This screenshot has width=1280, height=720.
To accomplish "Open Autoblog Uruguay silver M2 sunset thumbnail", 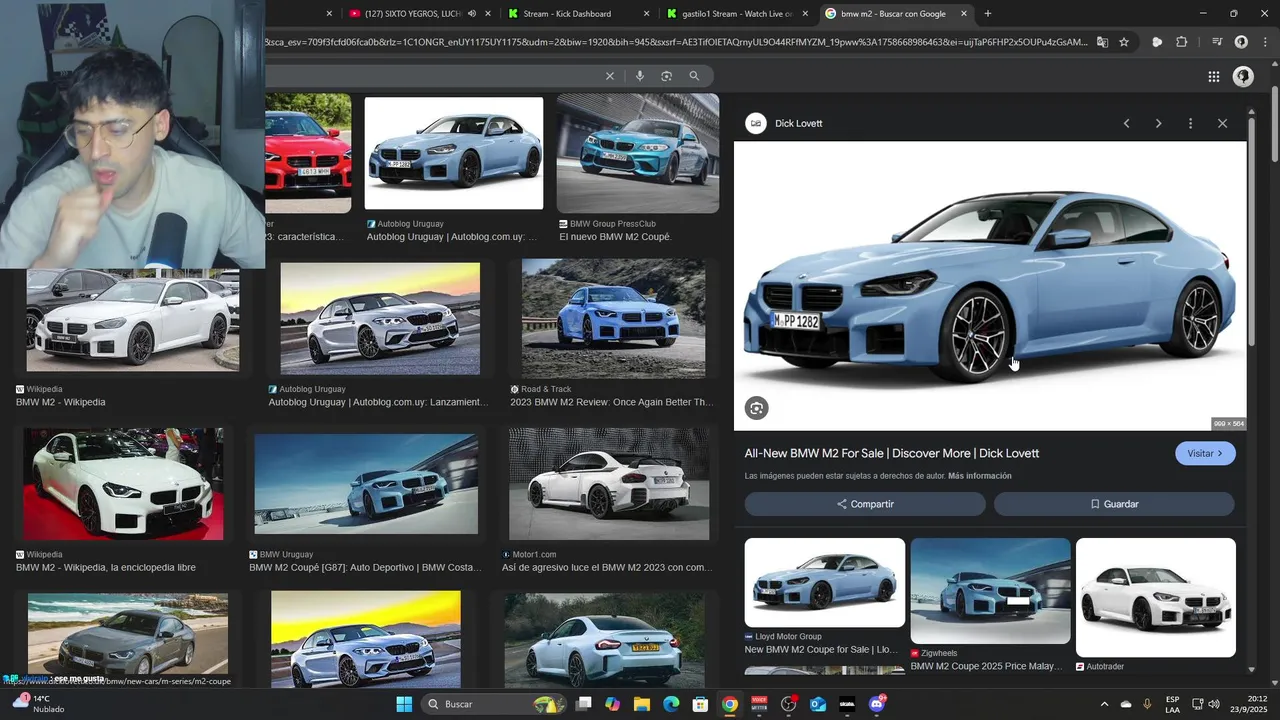I will [x=380, y=318].
